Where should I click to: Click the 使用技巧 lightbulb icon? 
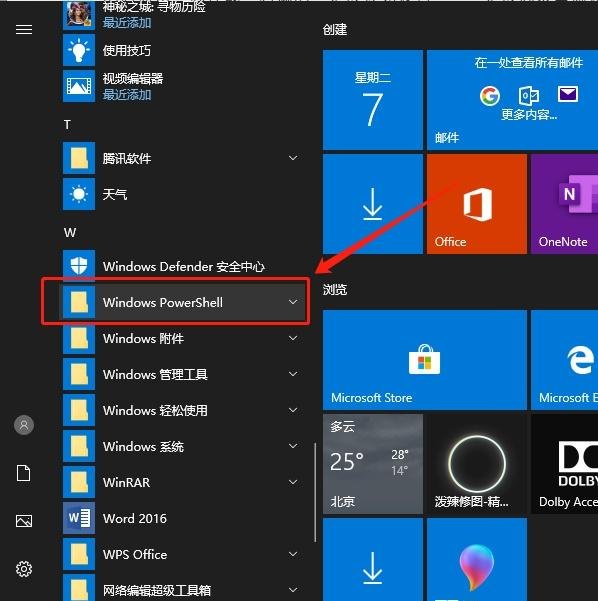pyautogui.click(x=79, y=50)
